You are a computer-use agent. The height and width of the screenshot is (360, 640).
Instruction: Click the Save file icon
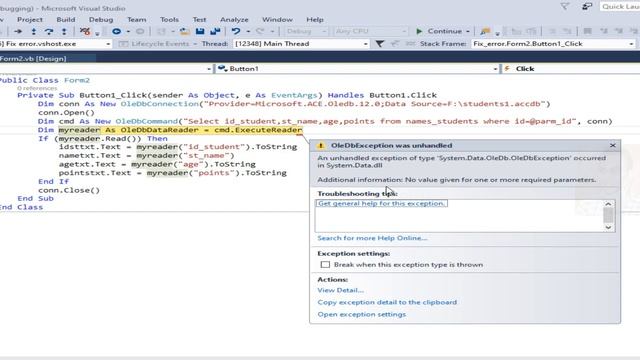200,31
